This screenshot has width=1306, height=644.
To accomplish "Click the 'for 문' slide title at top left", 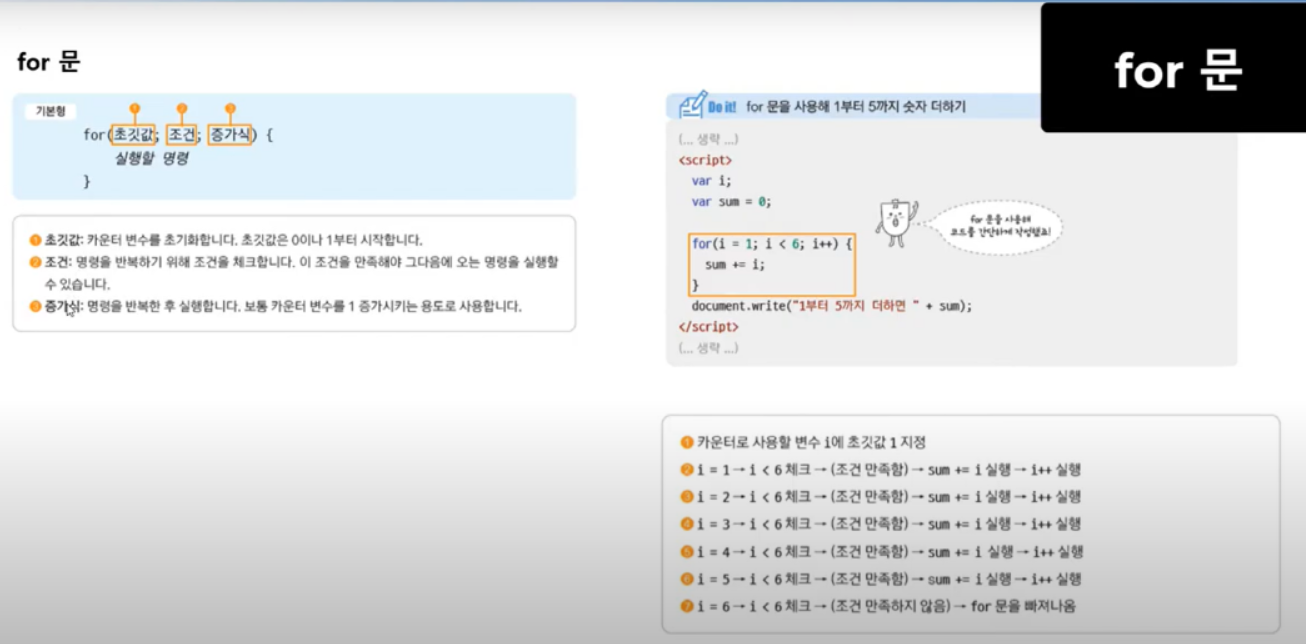I will (x=48, y=62).
